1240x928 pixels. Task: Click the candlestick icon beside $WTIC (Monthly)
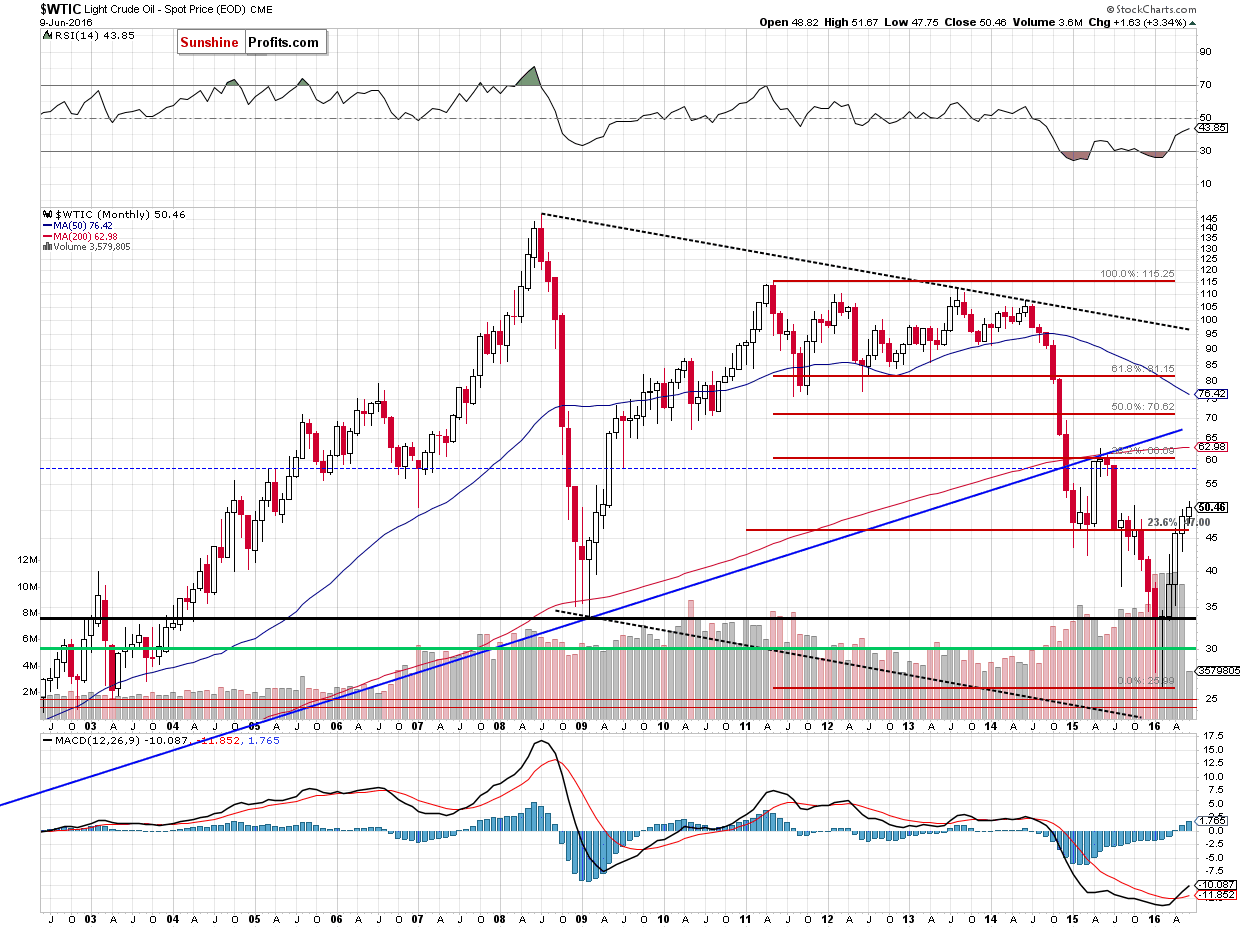[x=46, y=214]
